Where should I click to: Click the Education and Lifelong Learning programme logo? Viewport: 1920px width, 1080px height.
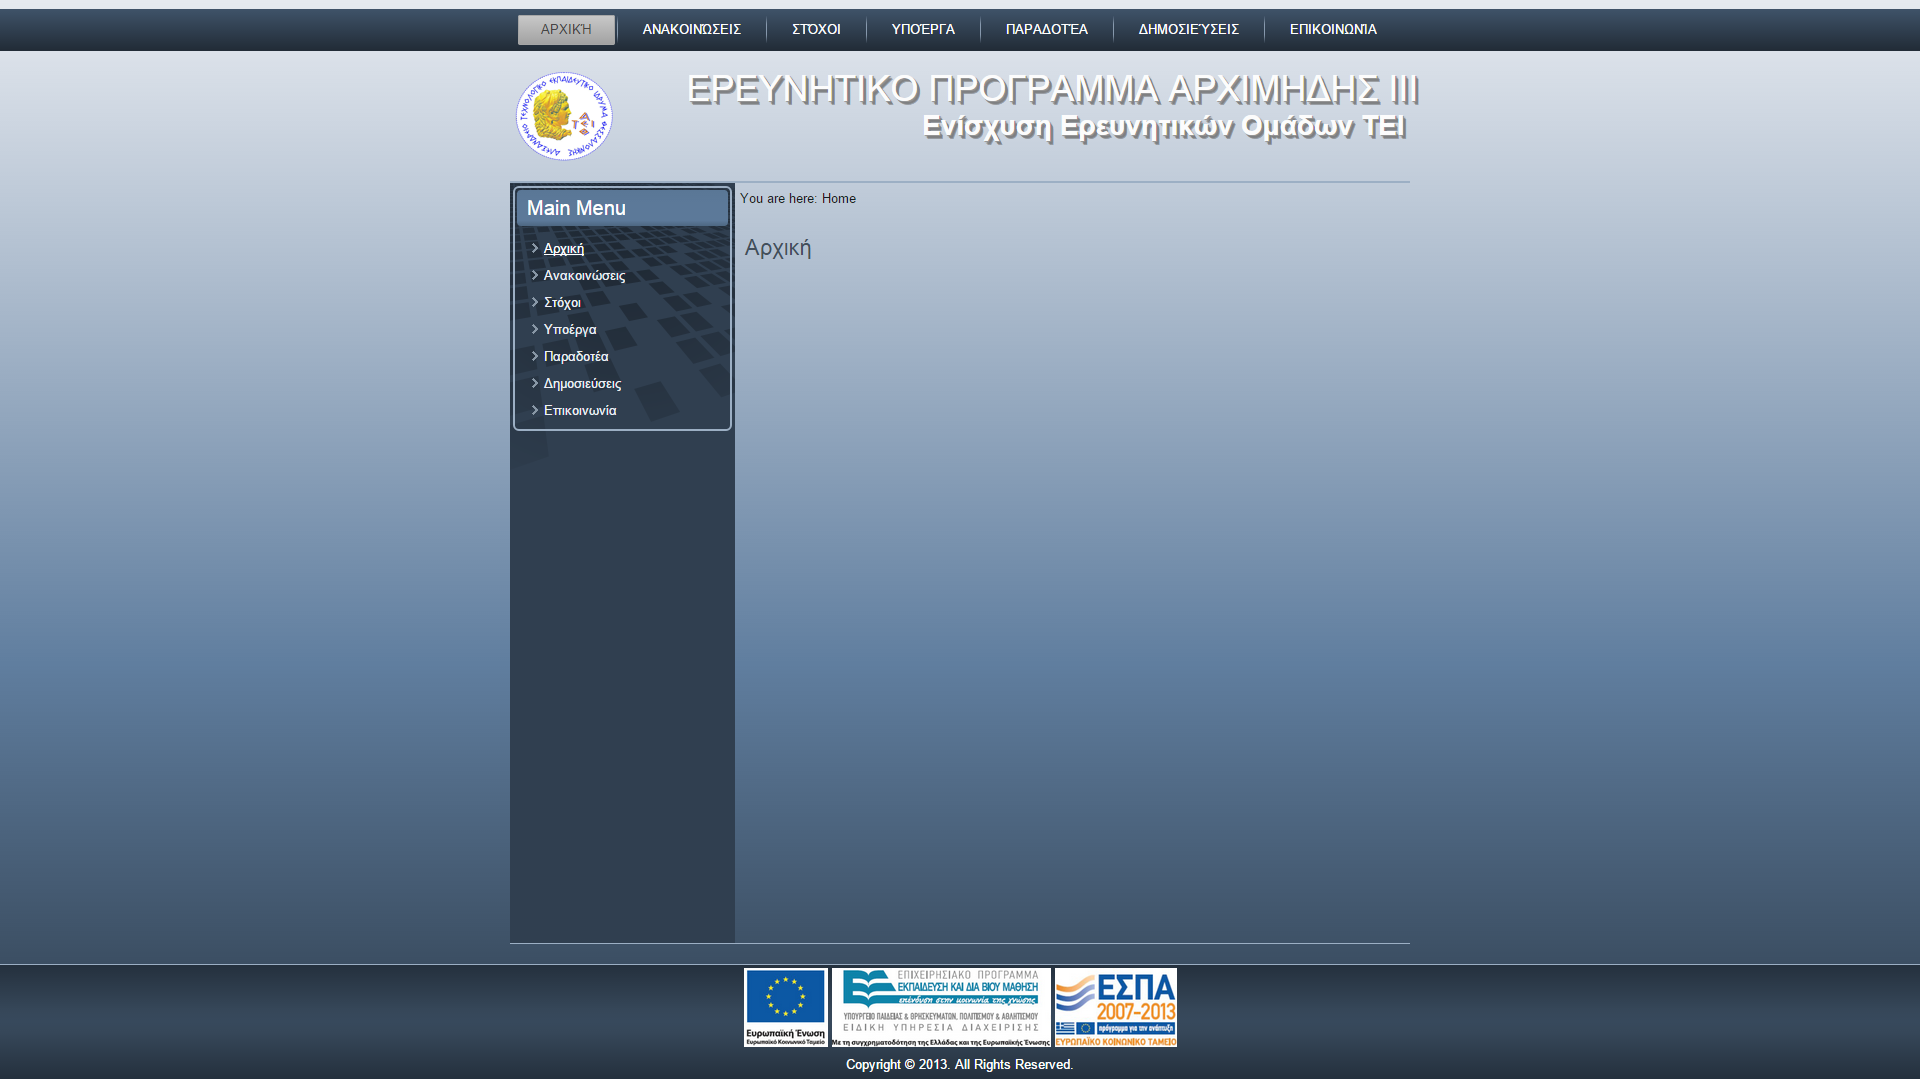pyautogui.click(x=940, y=1007)
